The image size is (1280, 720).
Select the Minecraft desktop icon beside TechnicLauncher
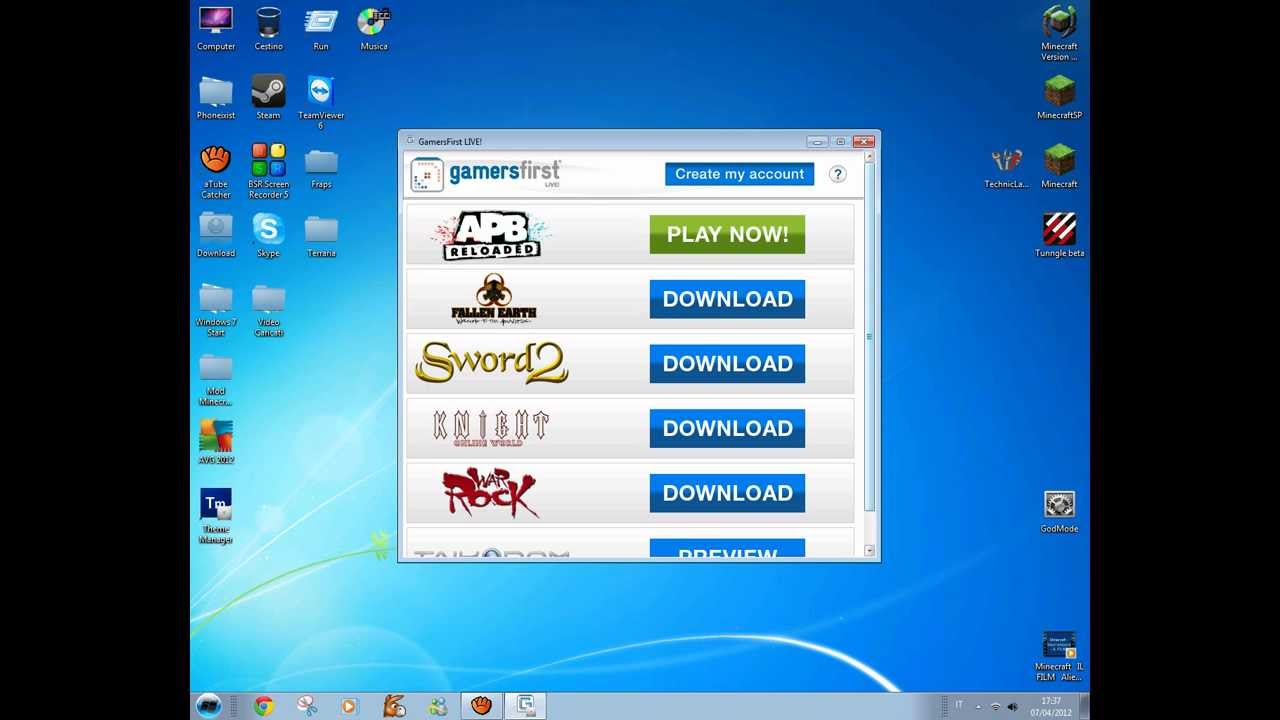1059,167
